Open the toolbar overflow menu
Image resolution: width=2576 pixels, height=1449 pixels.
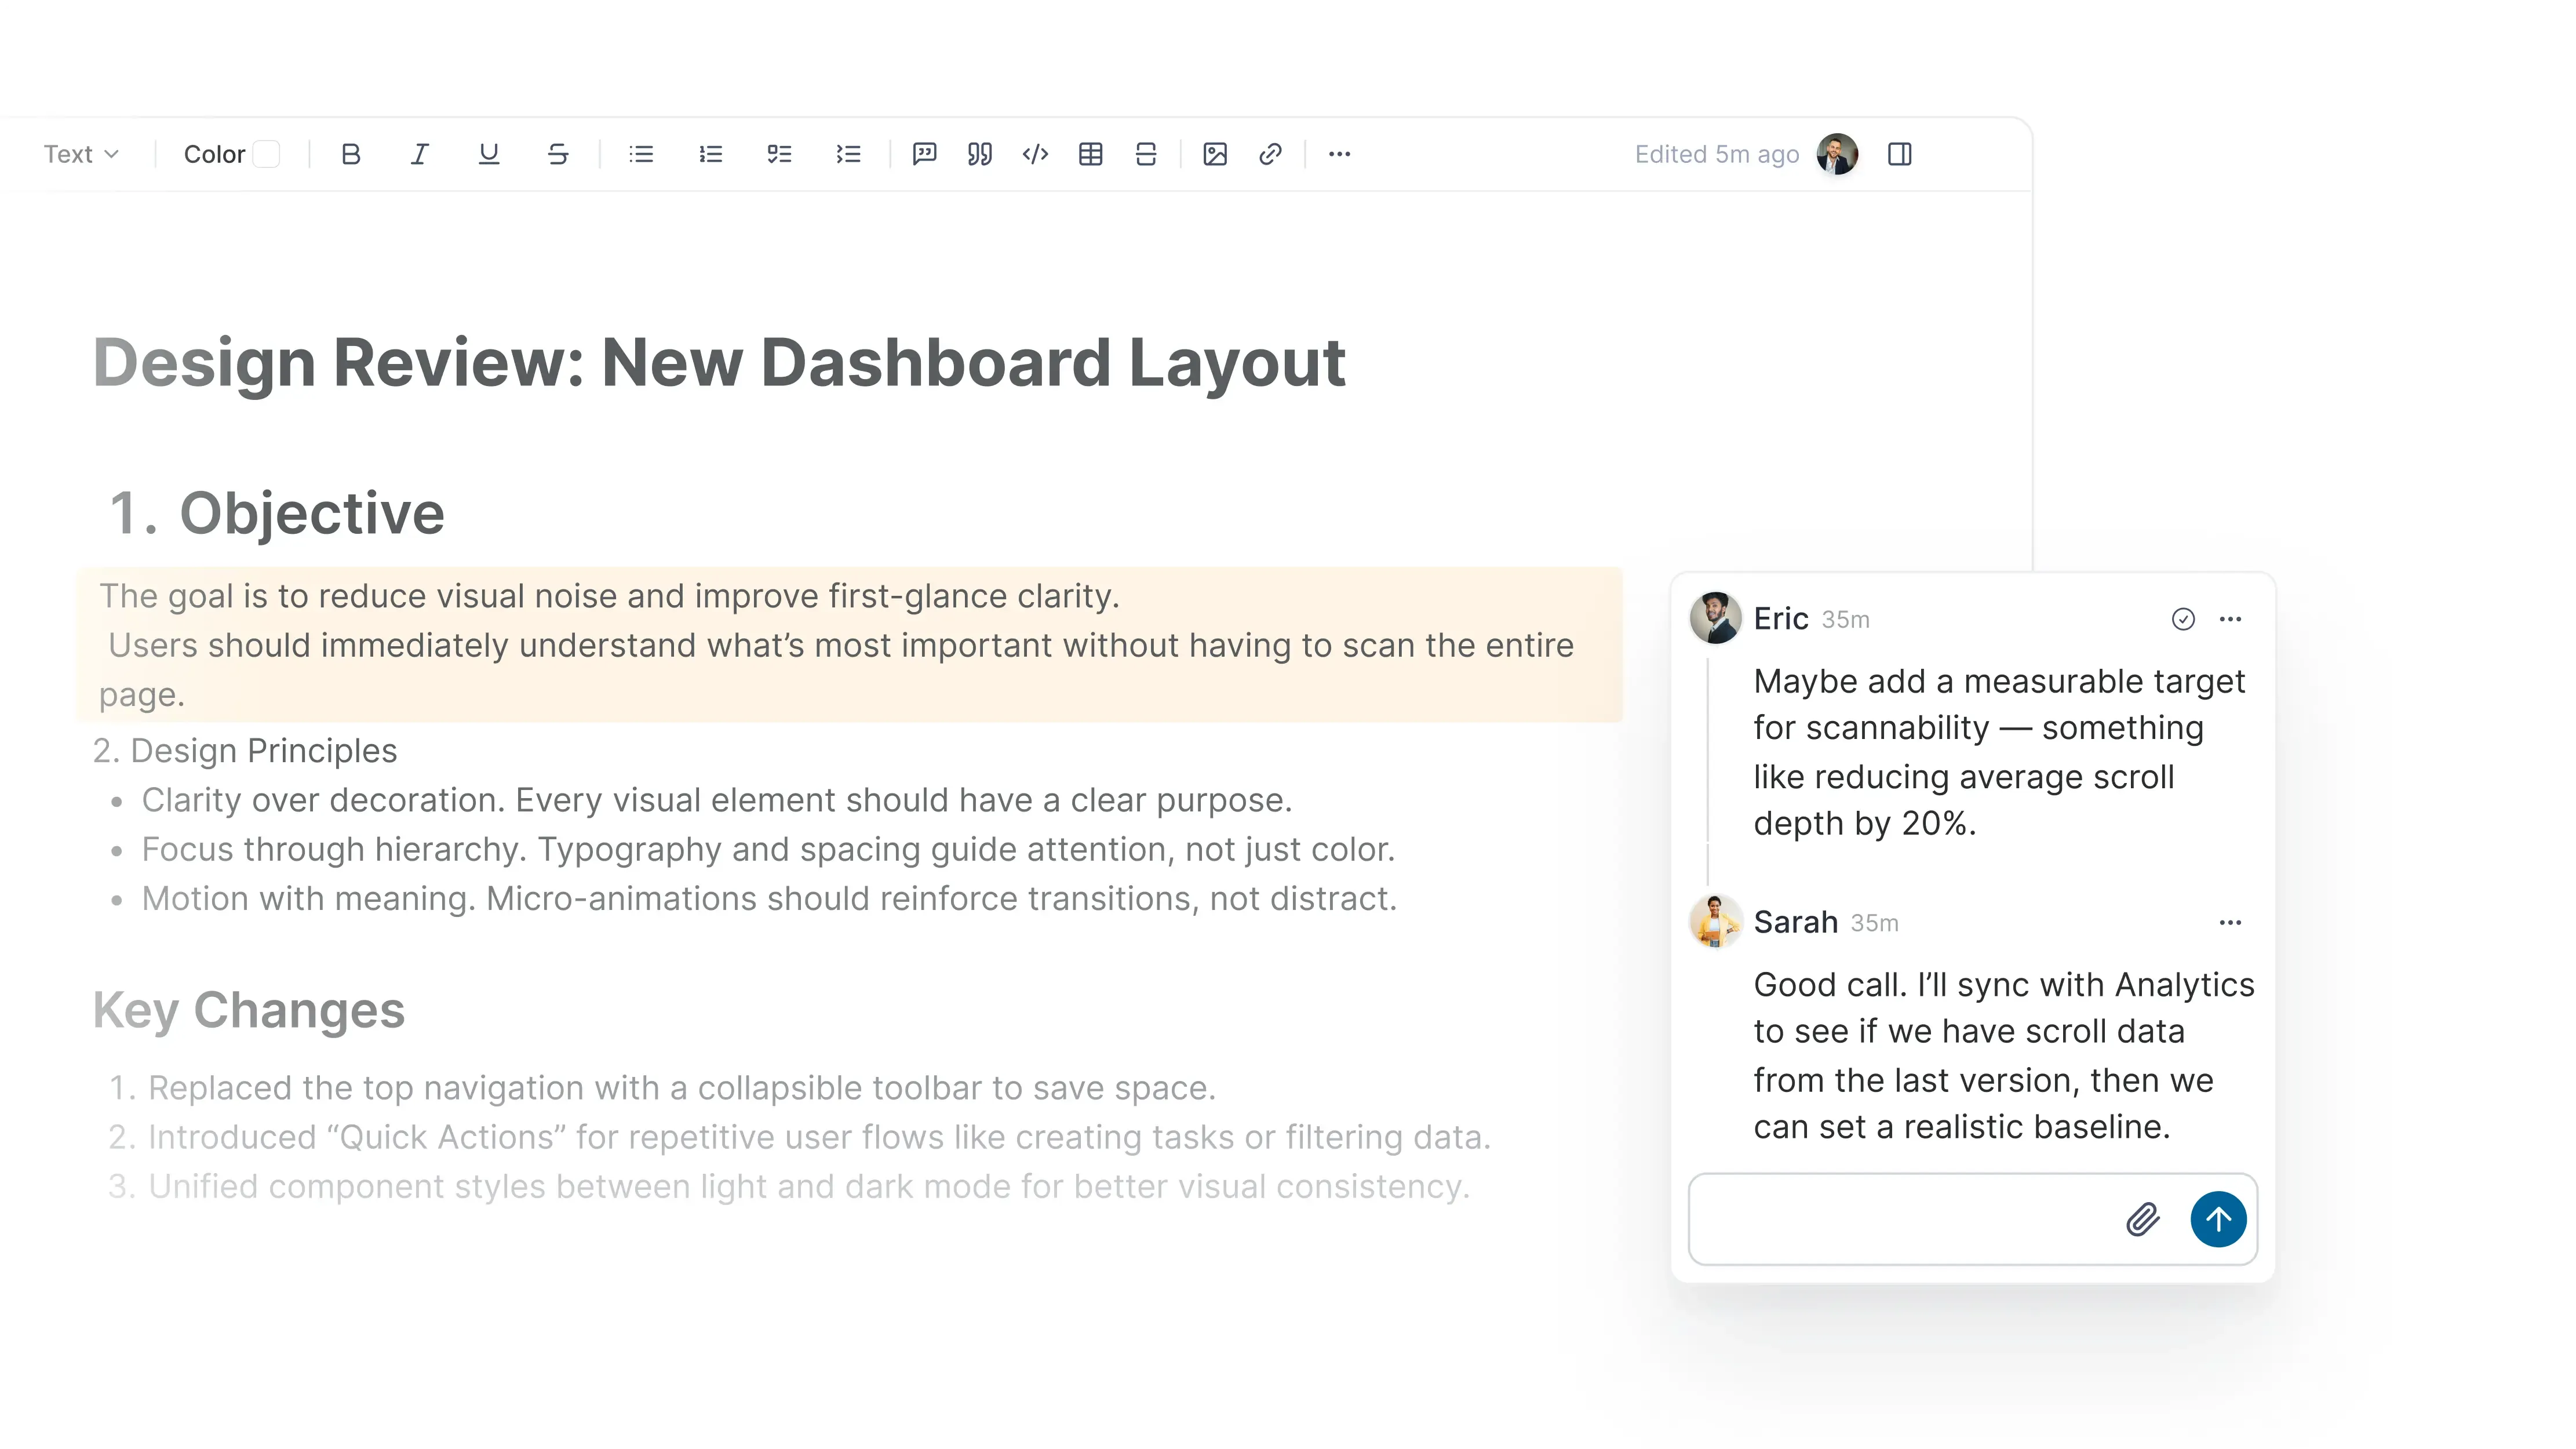pos(1339,154)
